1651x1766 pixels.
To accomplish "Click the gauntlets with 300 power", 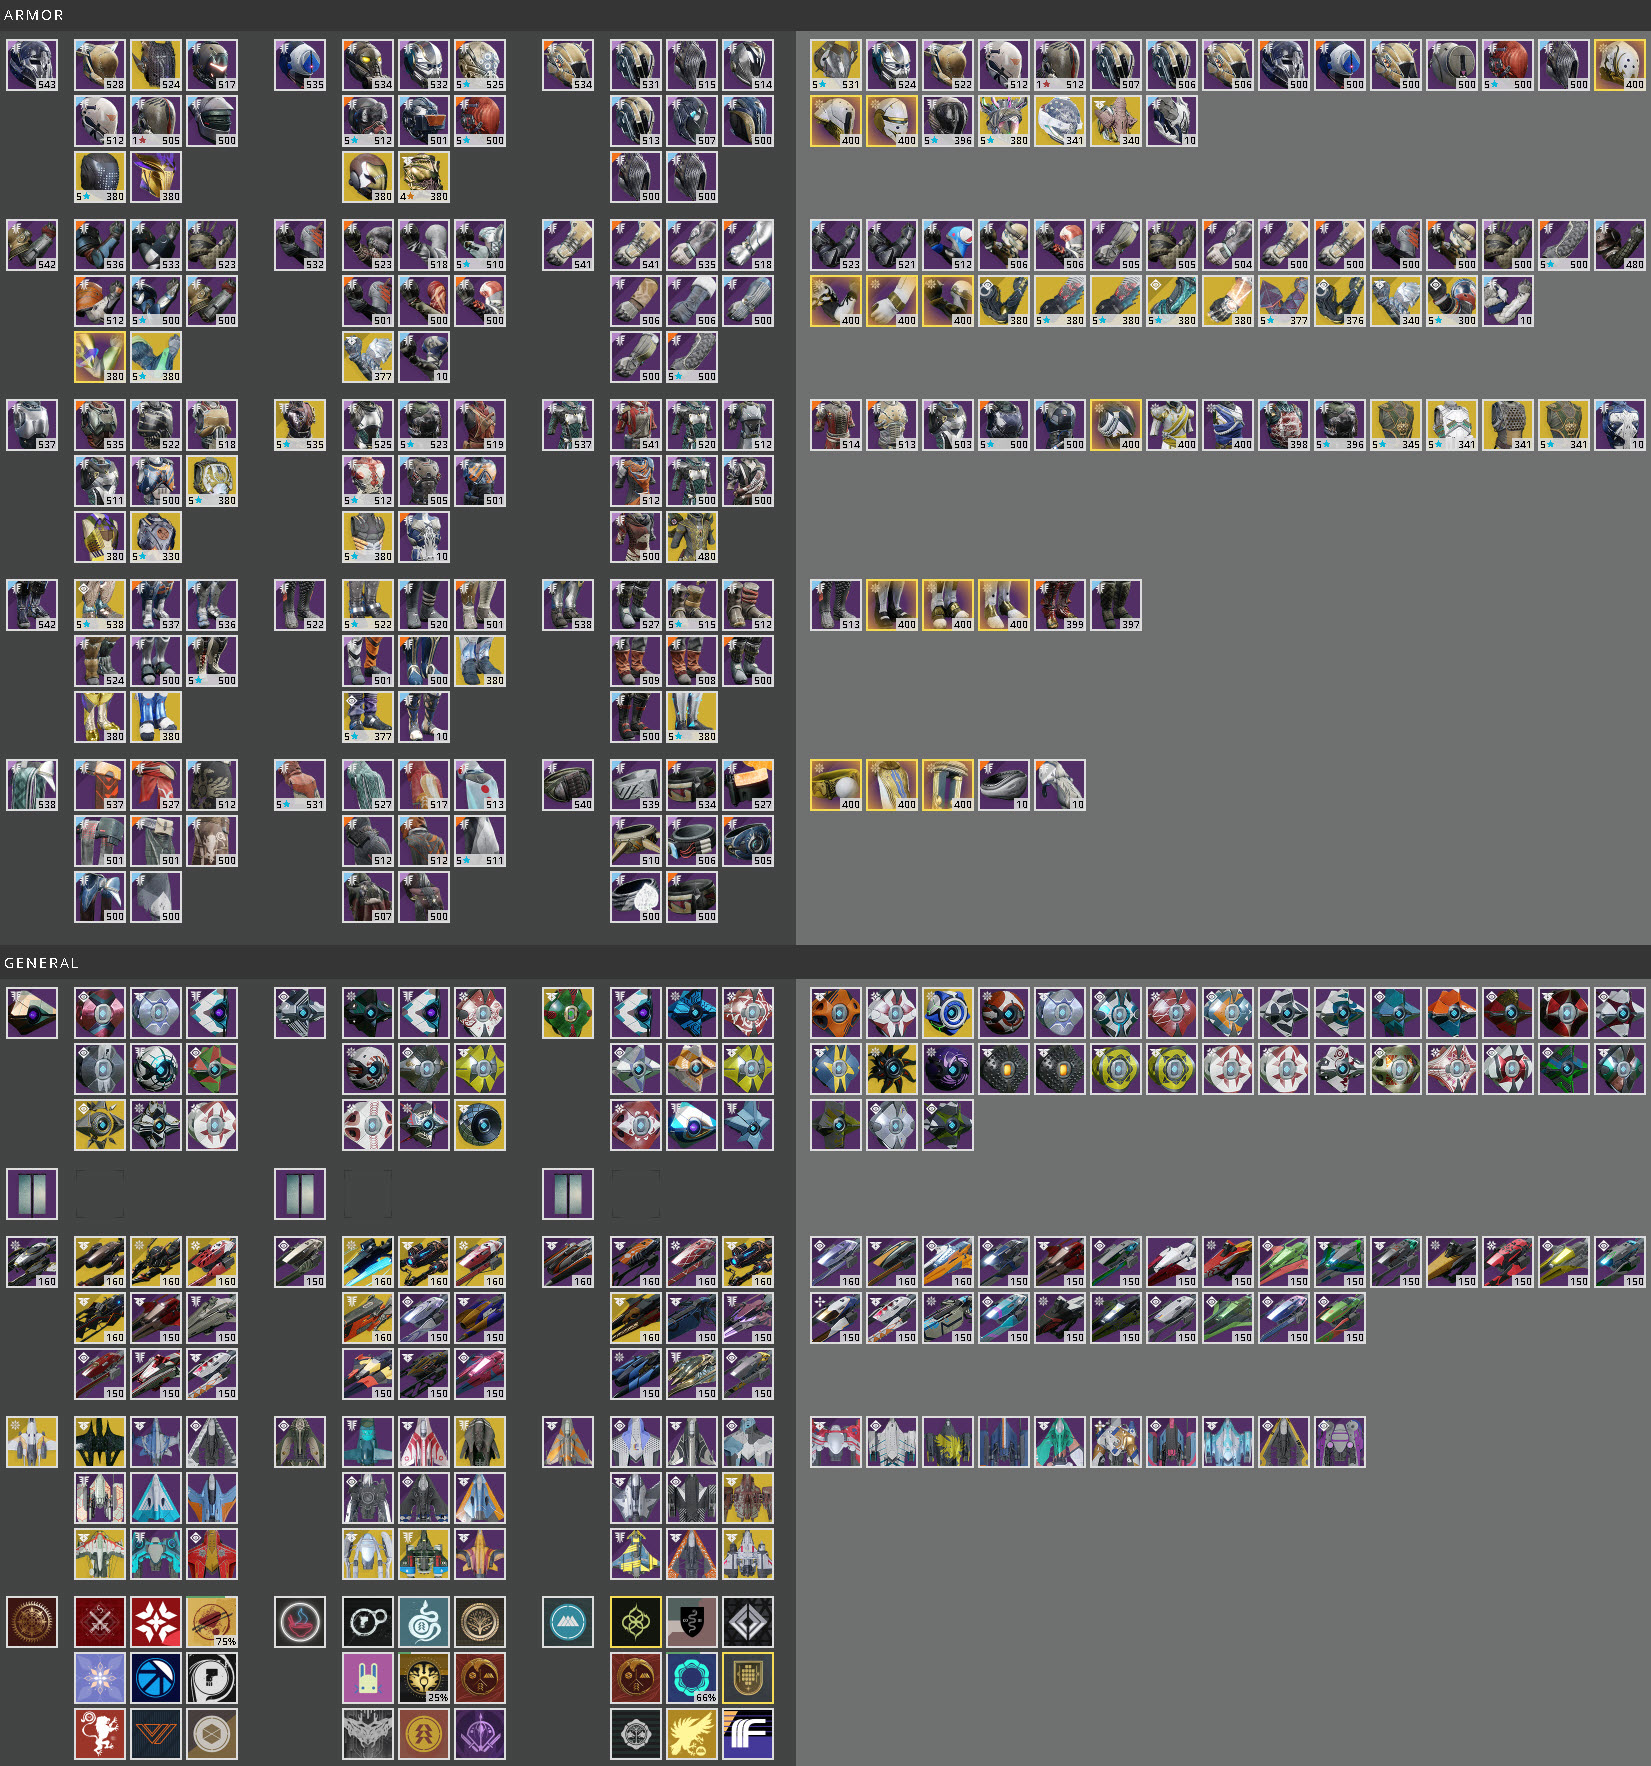I will (1452, 302).
